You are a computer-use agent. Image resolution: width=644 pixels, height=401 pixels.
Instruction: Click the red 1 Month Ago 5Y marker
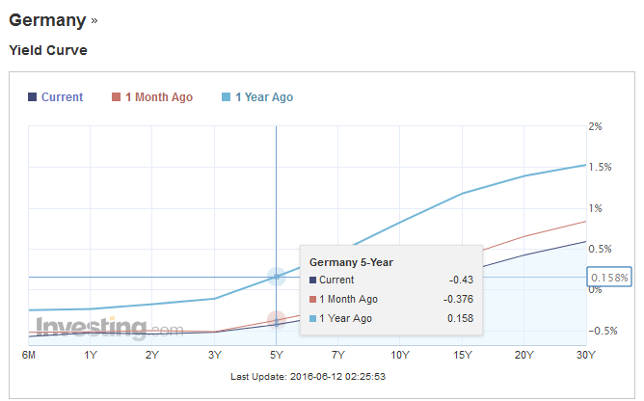276,319
